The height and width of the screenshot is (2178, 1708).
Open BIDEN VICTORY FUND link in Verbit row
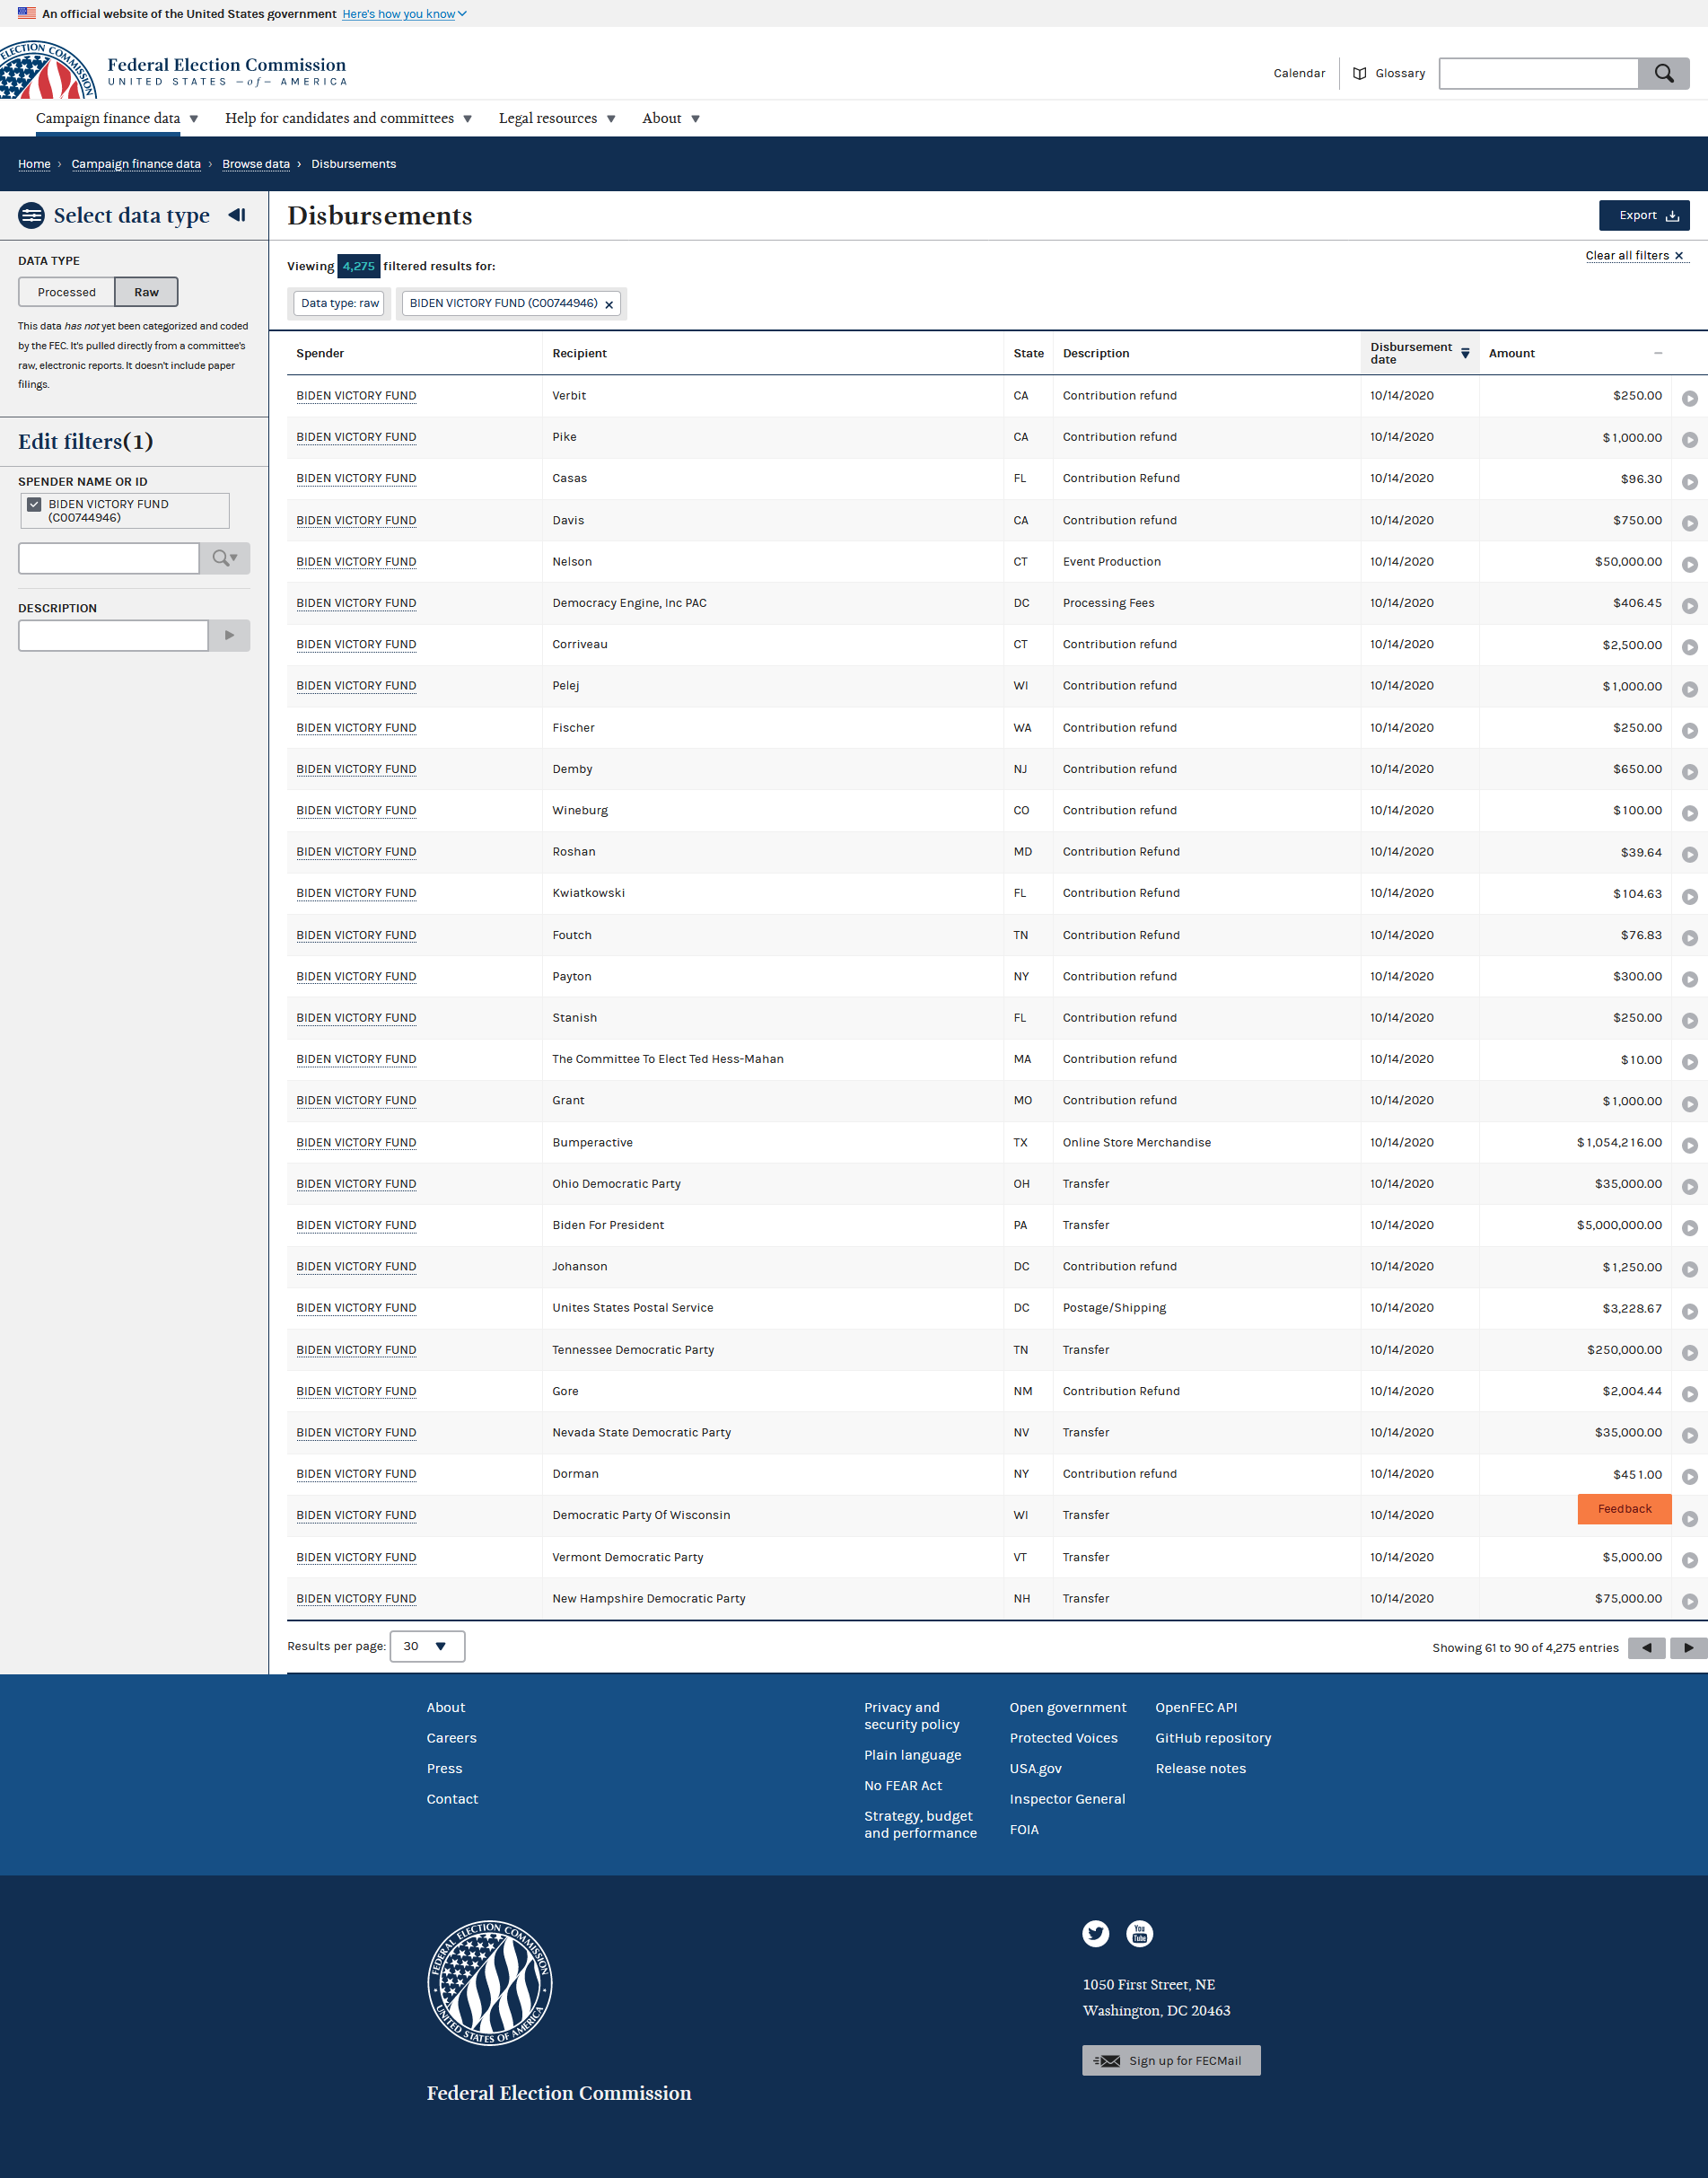(356, 396)
